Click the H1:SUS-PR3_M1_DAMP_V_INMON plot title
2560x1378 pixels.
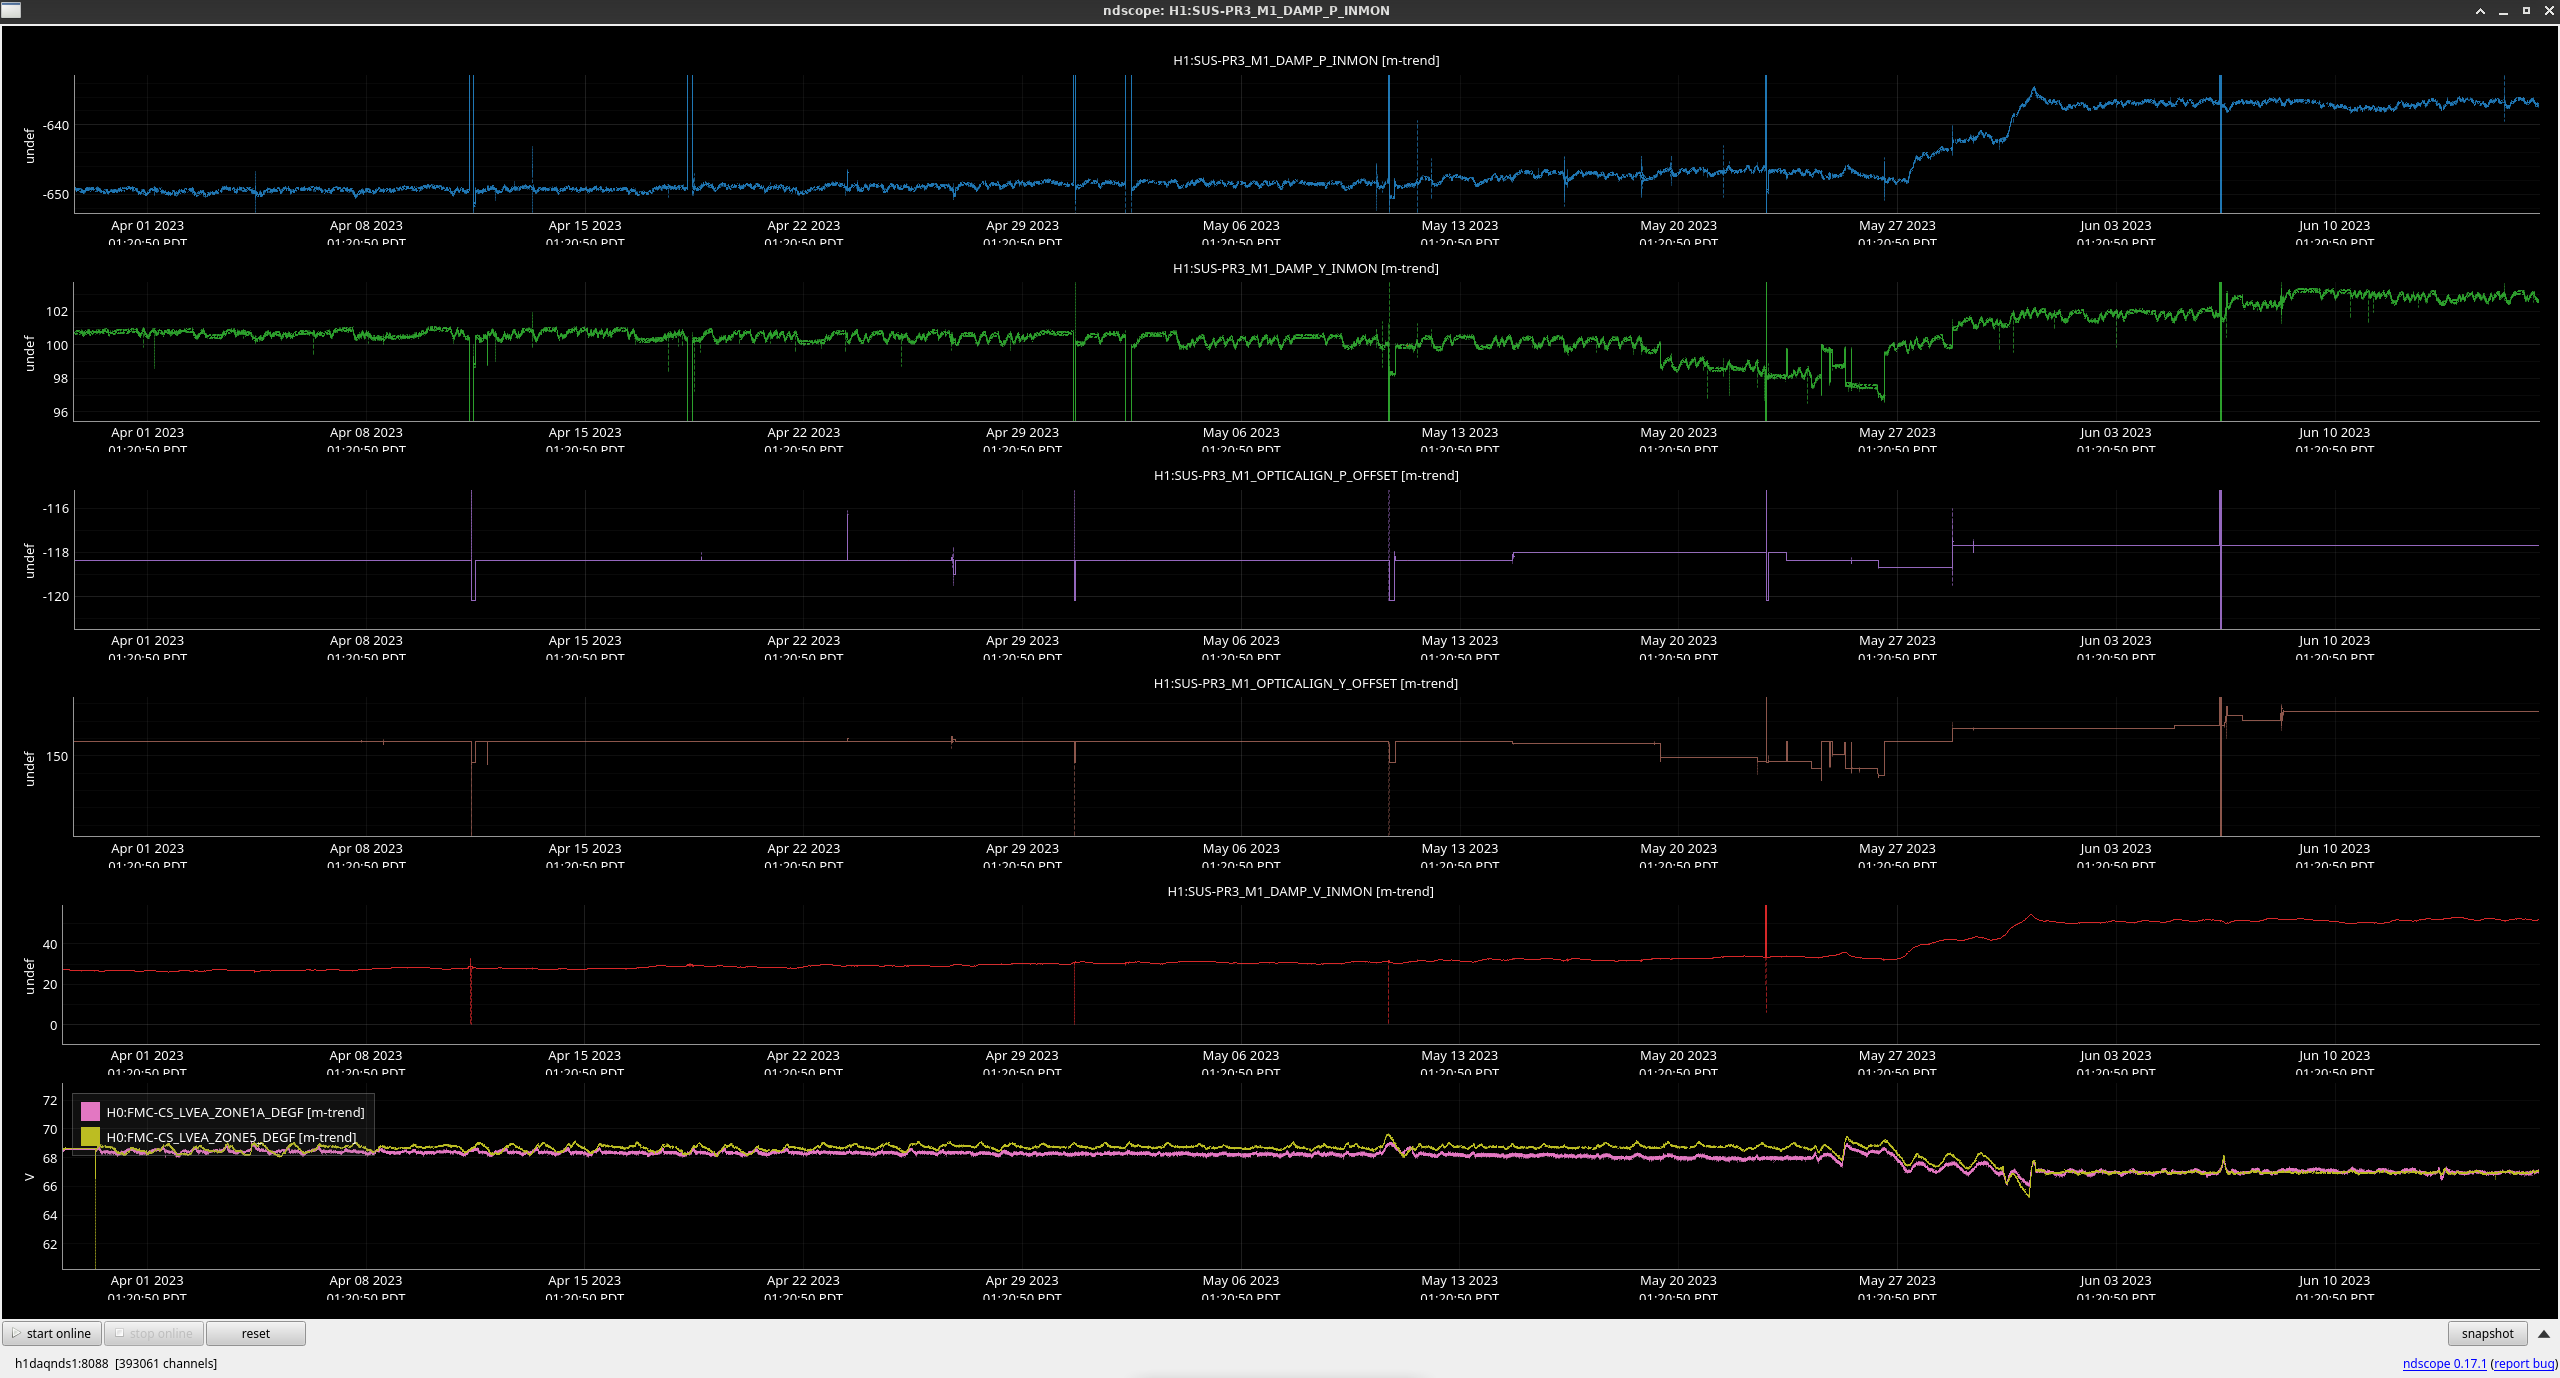(x=1300, y=891)
